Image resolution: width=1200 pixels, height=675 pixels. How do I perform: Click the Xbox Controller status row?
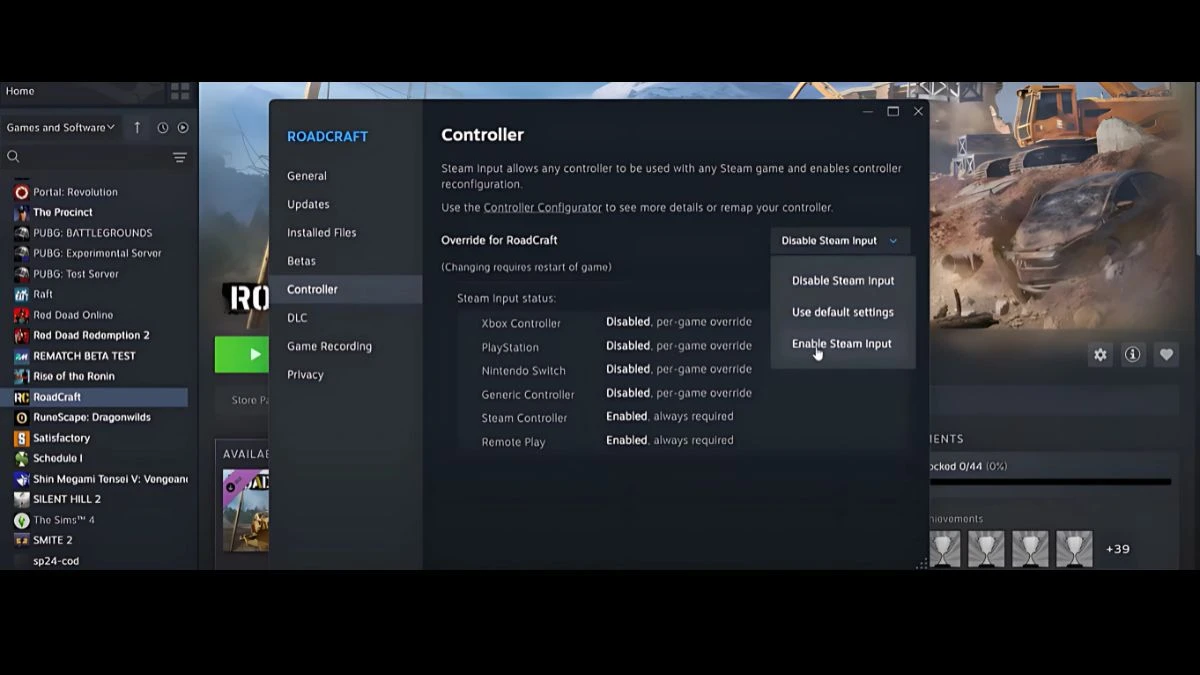tap(616, 322)
